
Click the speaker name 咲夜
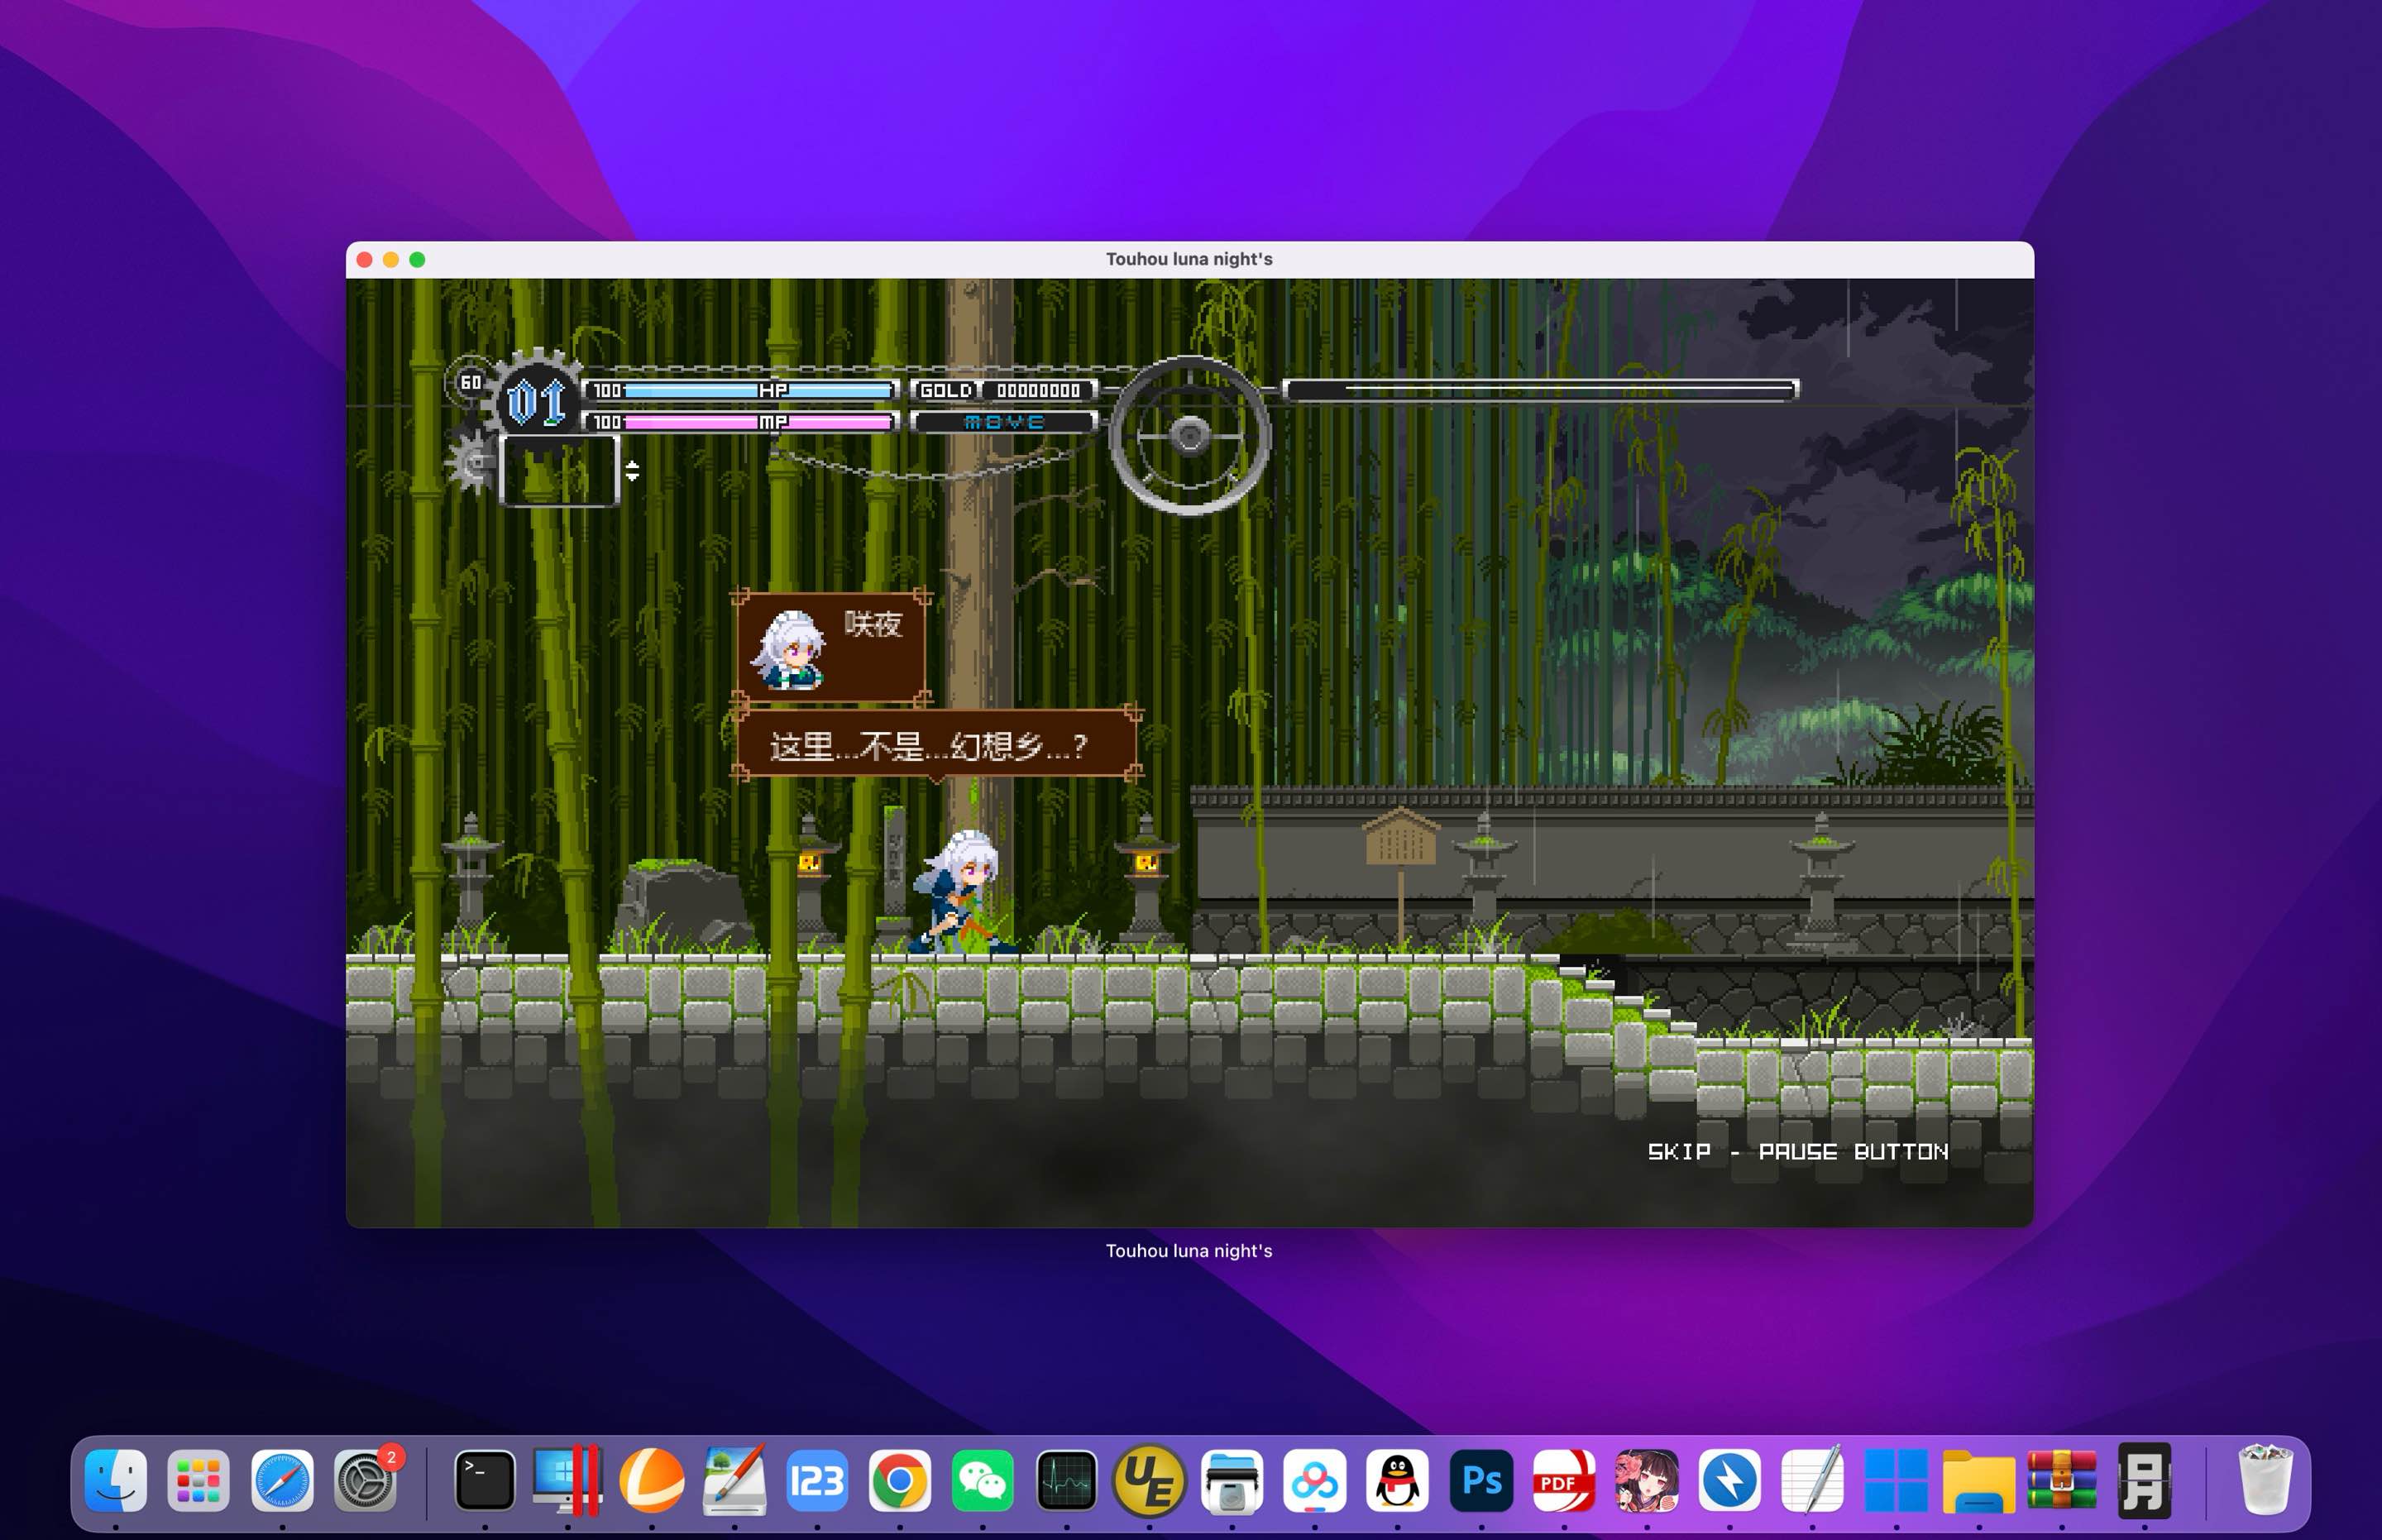click(873, 624)
